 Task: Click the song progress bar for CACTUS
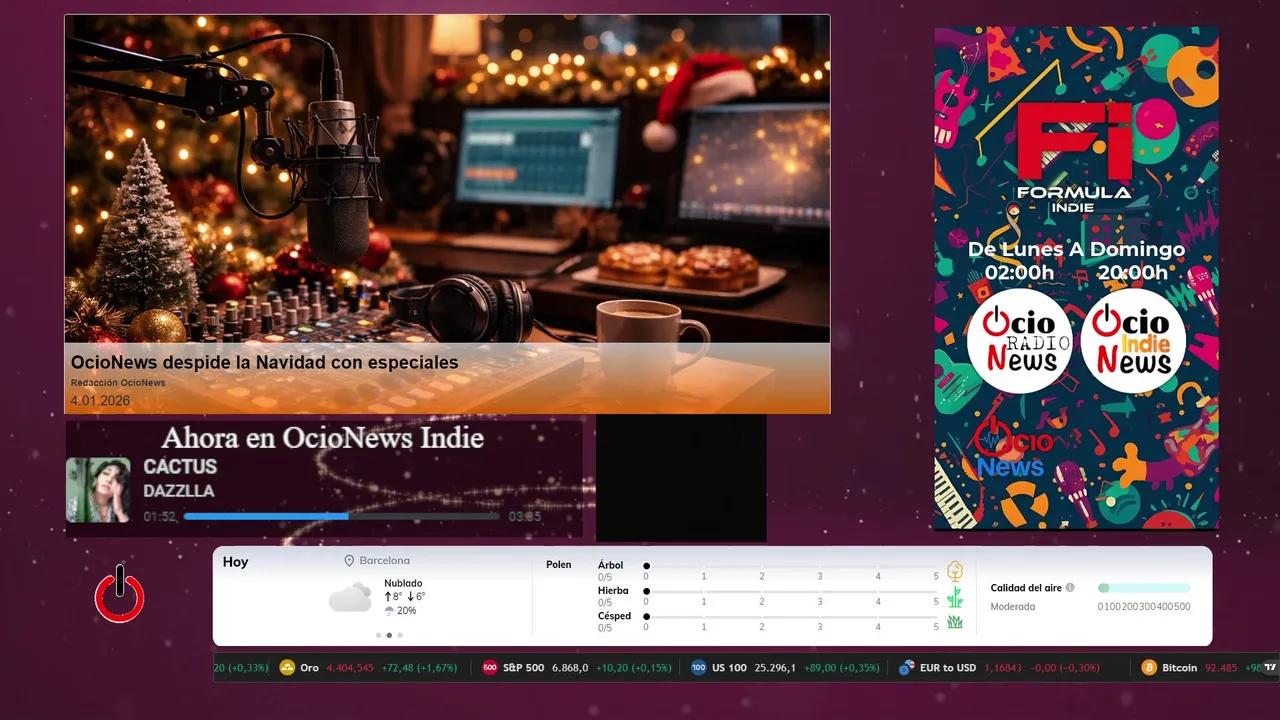click(x=341, y=516)
